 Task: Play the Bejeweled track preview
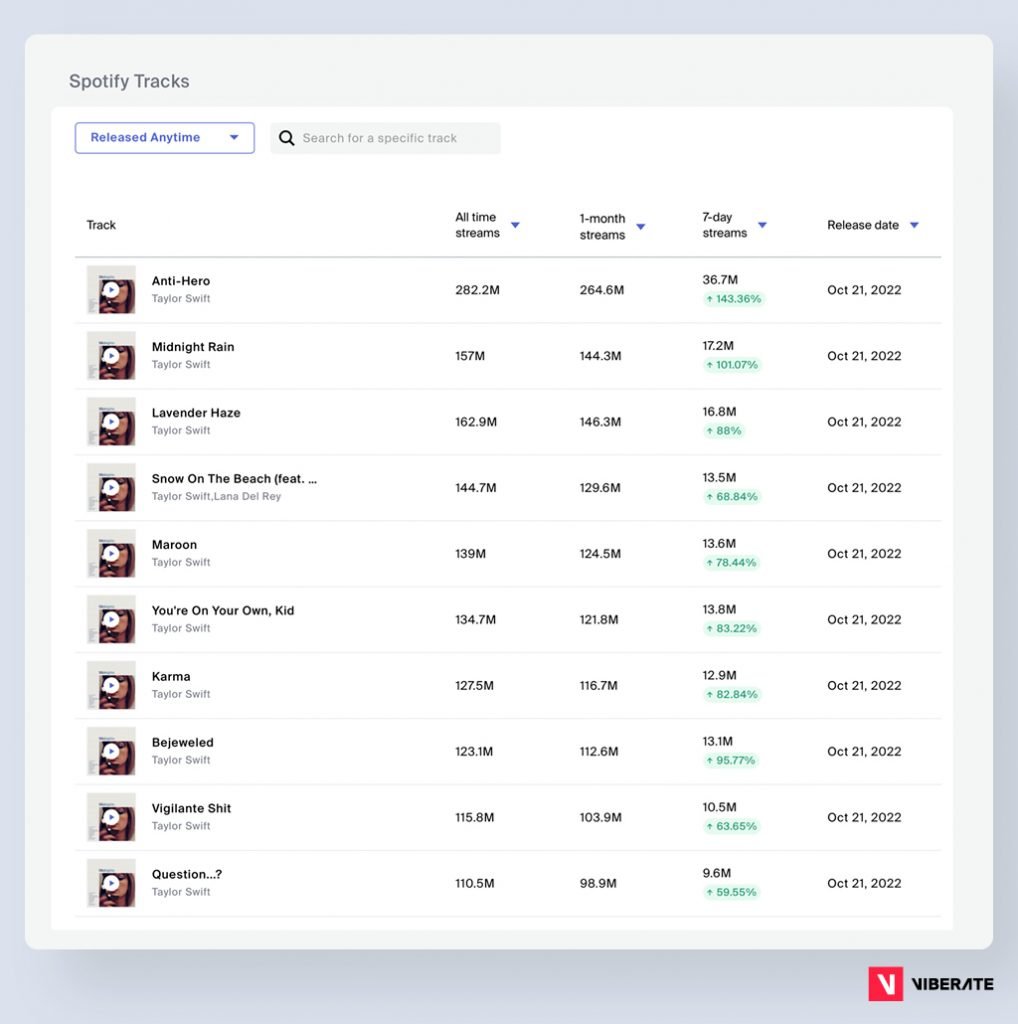(x=111, y=752)
